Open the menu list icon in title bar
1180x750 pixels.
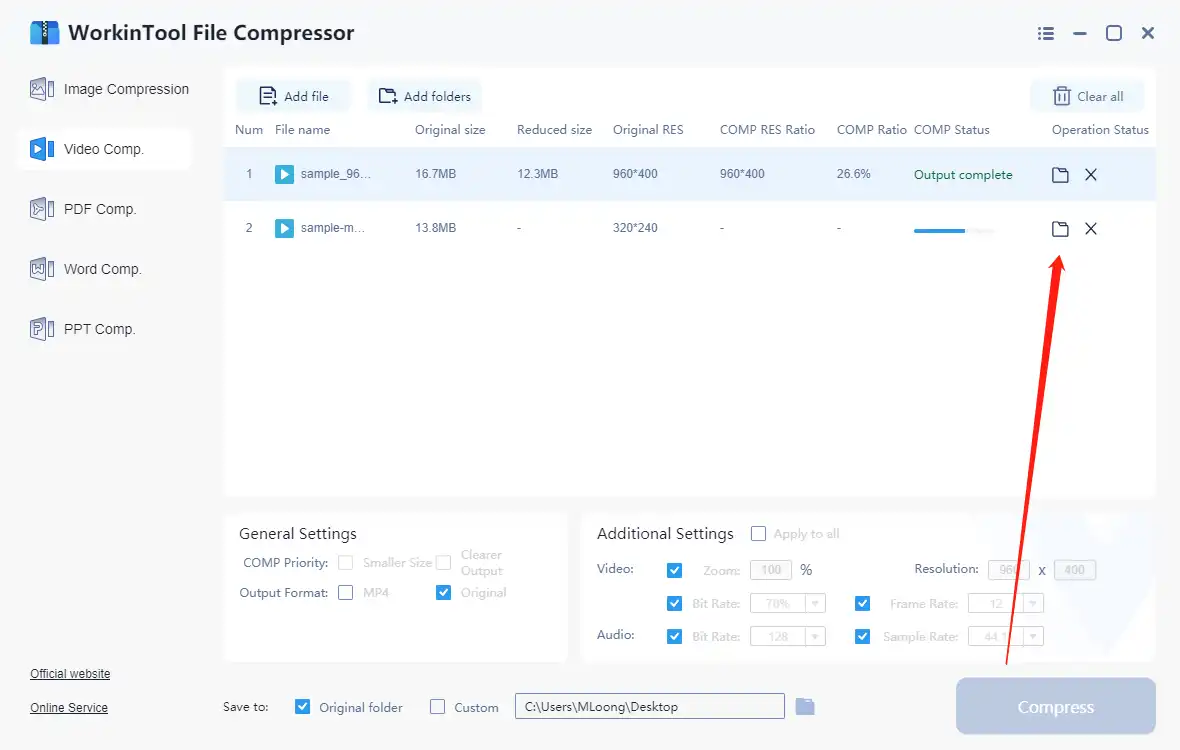[x=1045, y=33]
